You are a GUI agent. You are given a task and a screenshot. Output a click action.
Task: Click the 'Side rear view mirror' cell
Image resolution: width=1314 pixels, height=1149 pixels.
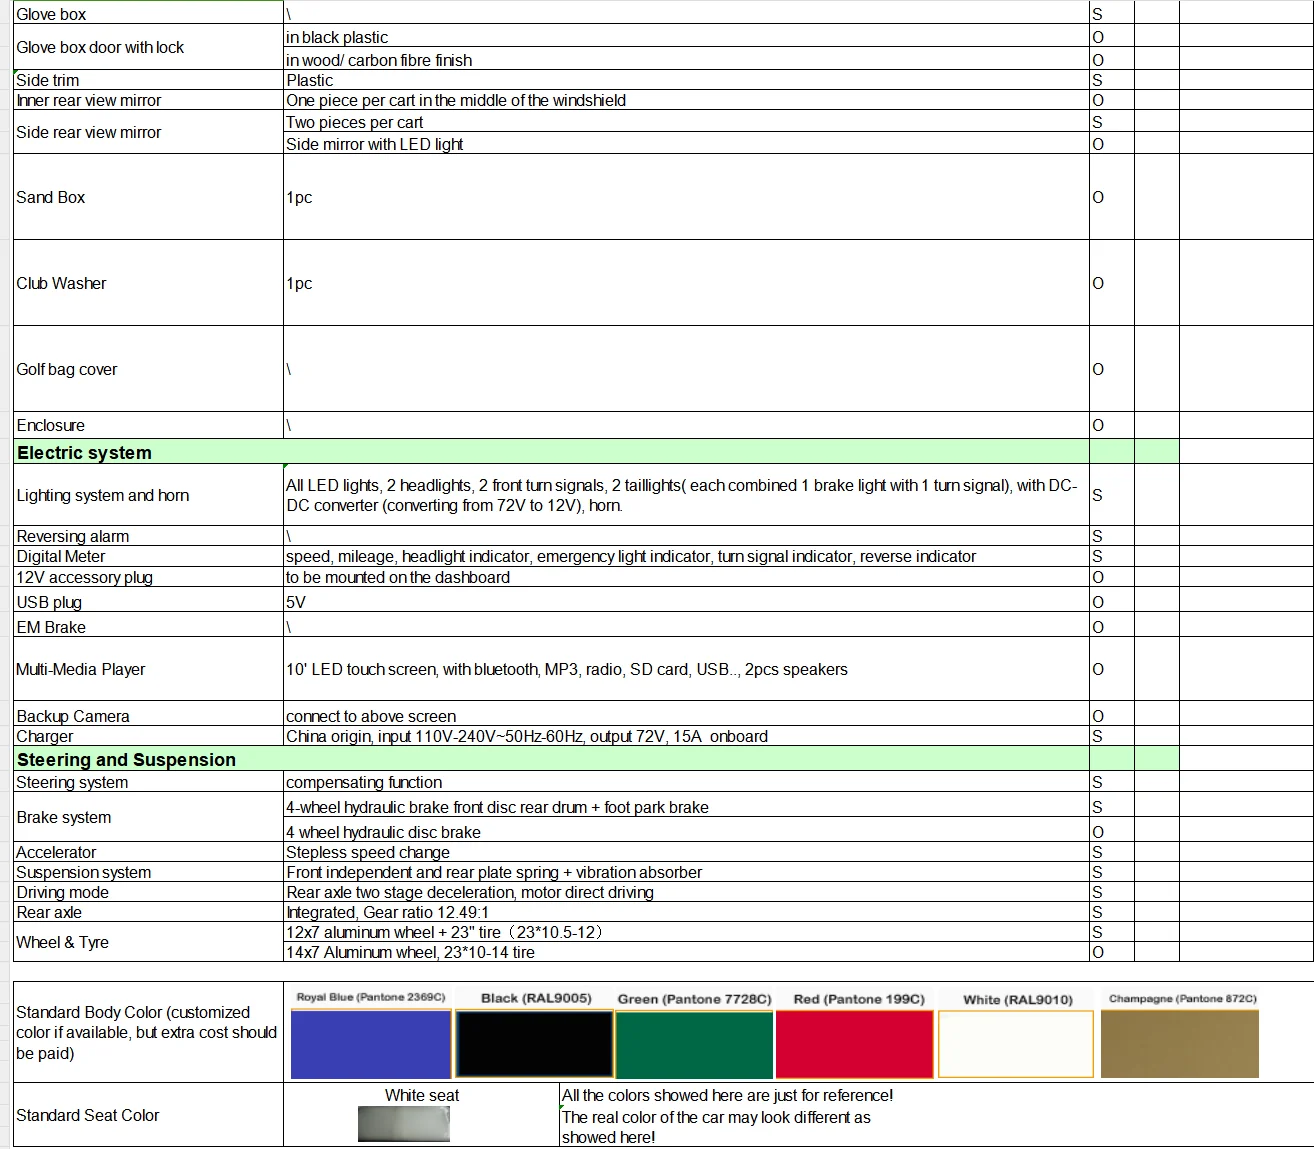click(x=148, y=132)
